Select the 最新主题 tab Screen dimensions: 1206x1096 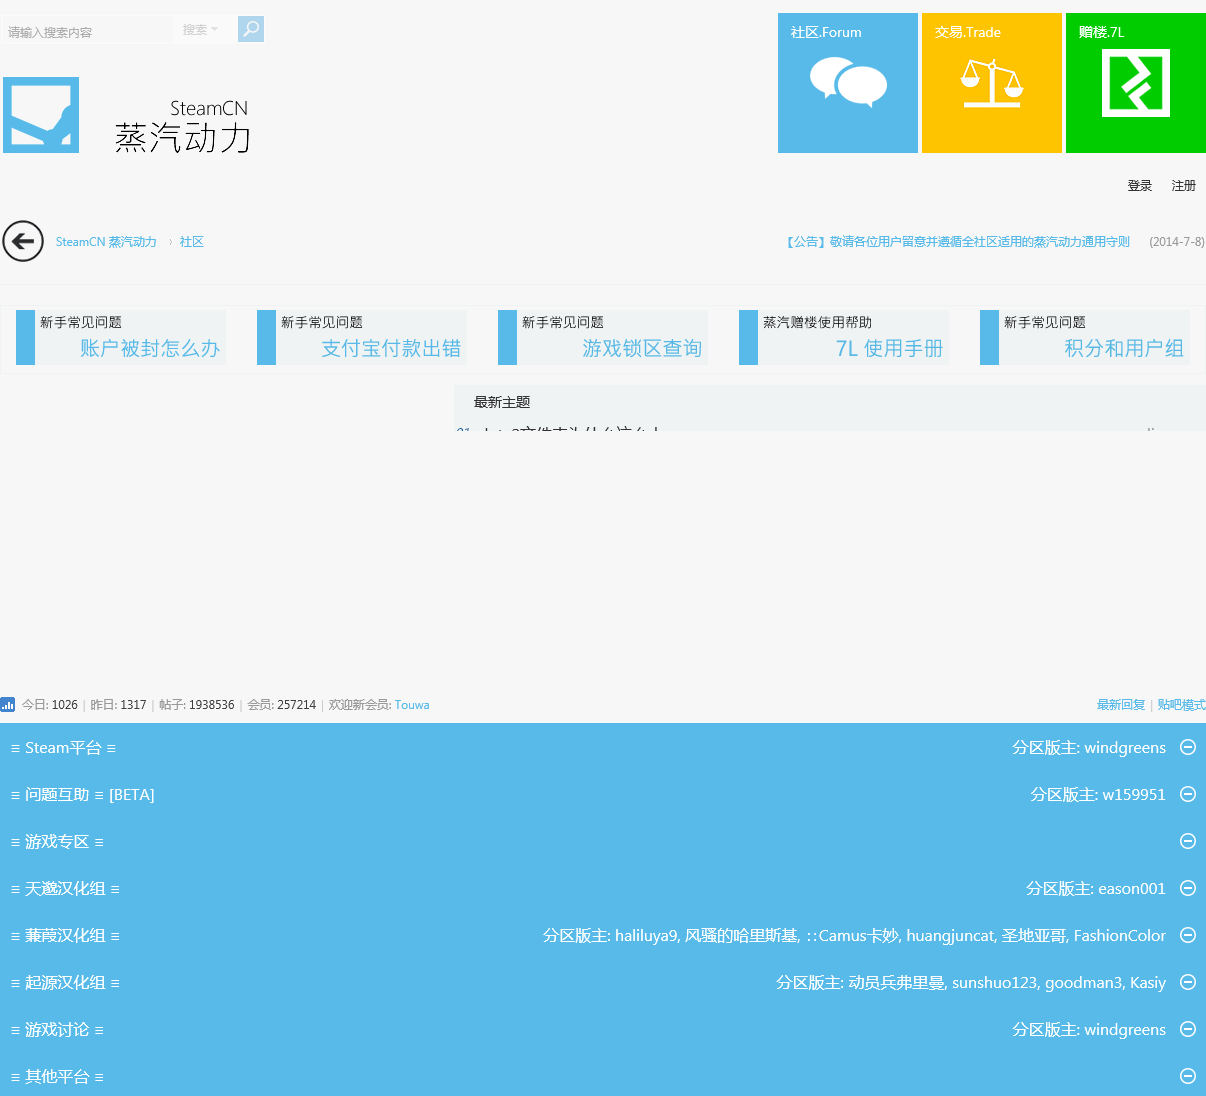[x=502, y=402]
